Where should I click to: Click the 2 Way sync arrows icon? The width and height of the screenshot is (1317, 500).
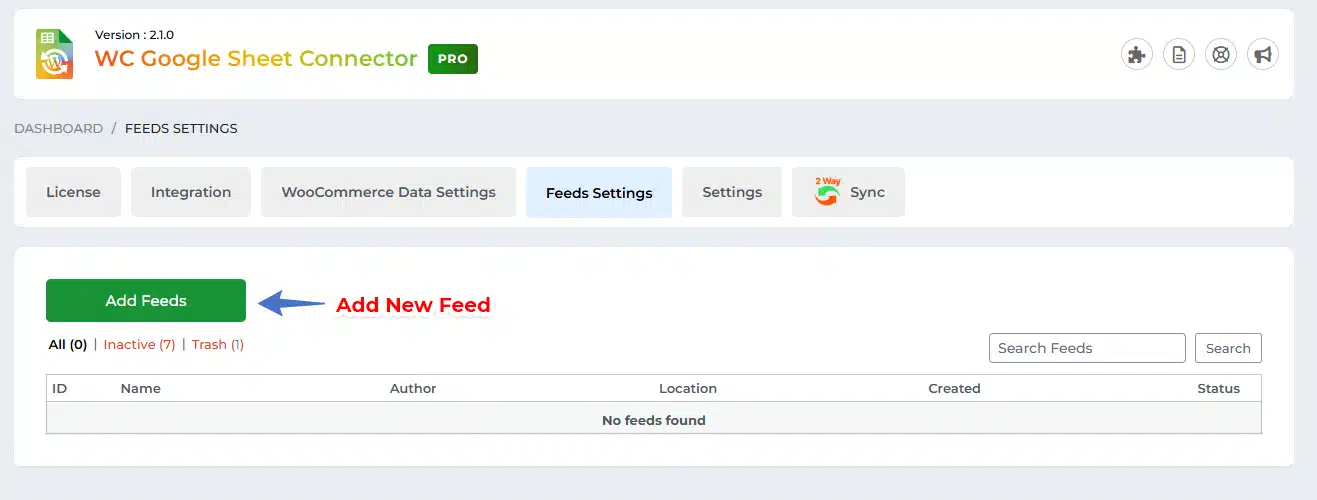(826, 192)
